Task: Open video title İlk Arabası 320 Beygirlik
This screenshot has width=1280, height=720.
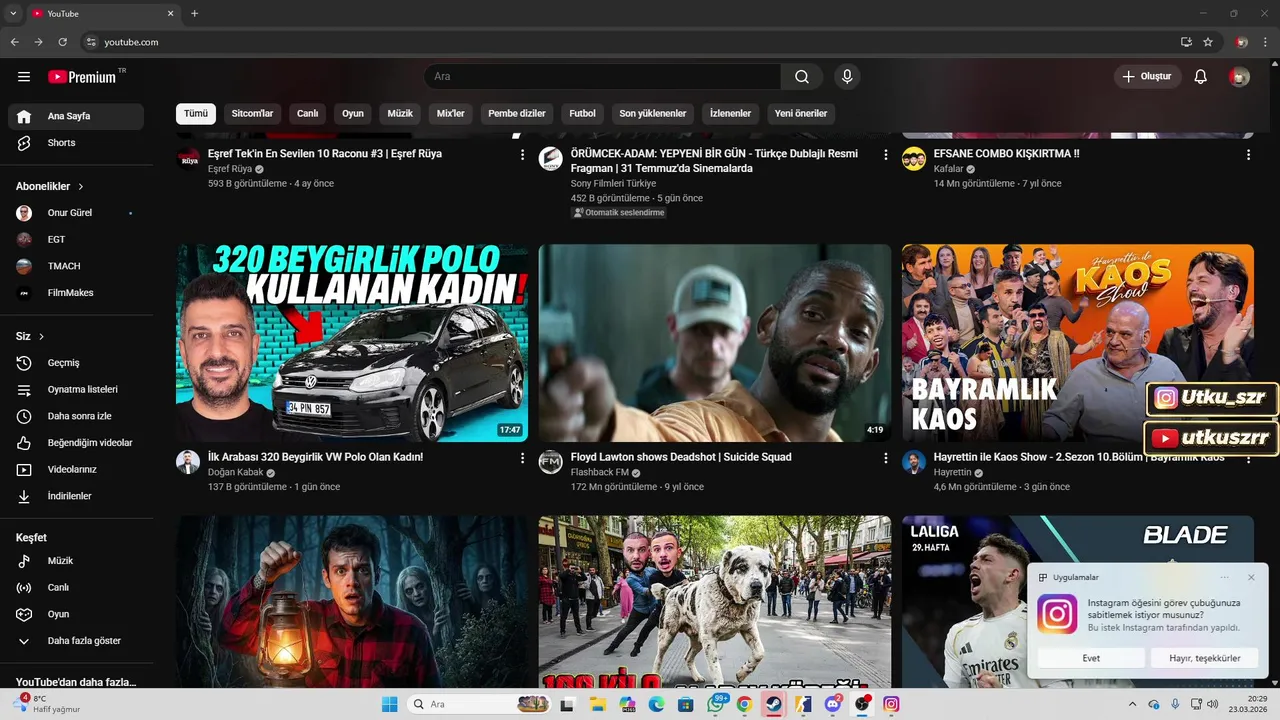Action: (x=315, y=457)
